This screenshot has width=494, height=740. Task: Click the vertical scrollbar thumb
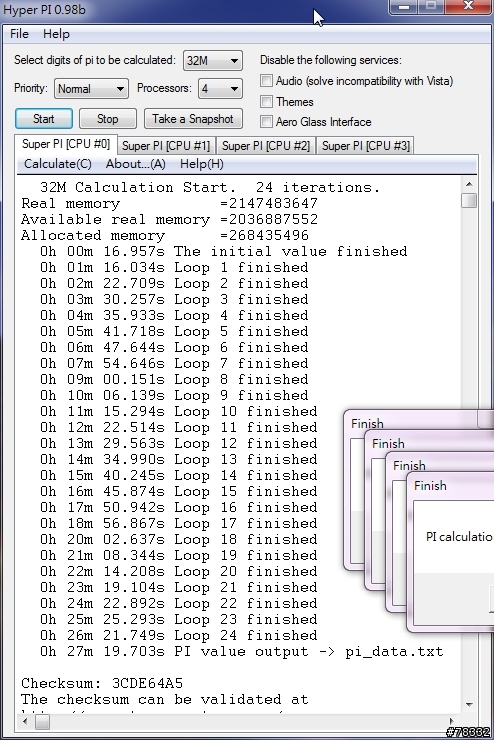(x=469, y=200)
